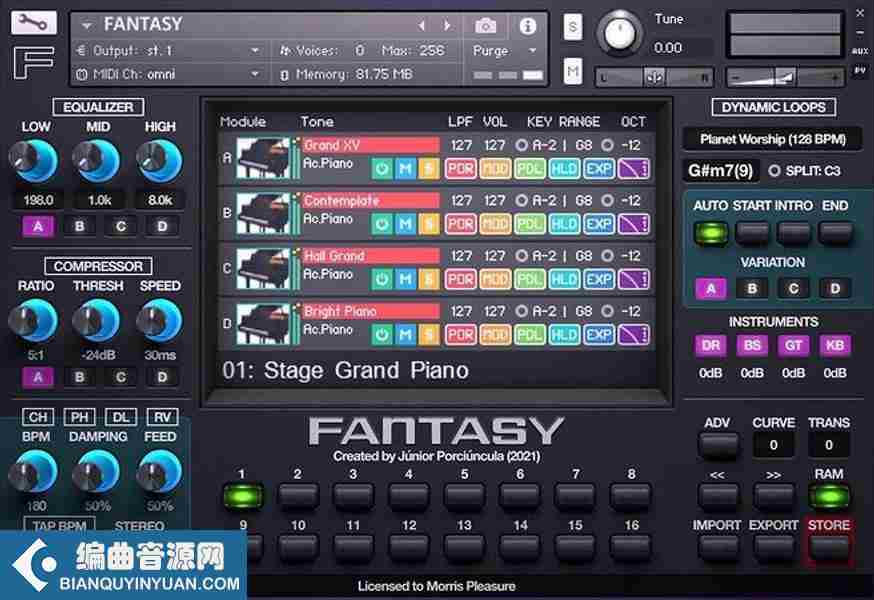This screenshot has height=600, width=874.
Task: Open the Purge dropdown menu
Action: (x=504, y=51)
